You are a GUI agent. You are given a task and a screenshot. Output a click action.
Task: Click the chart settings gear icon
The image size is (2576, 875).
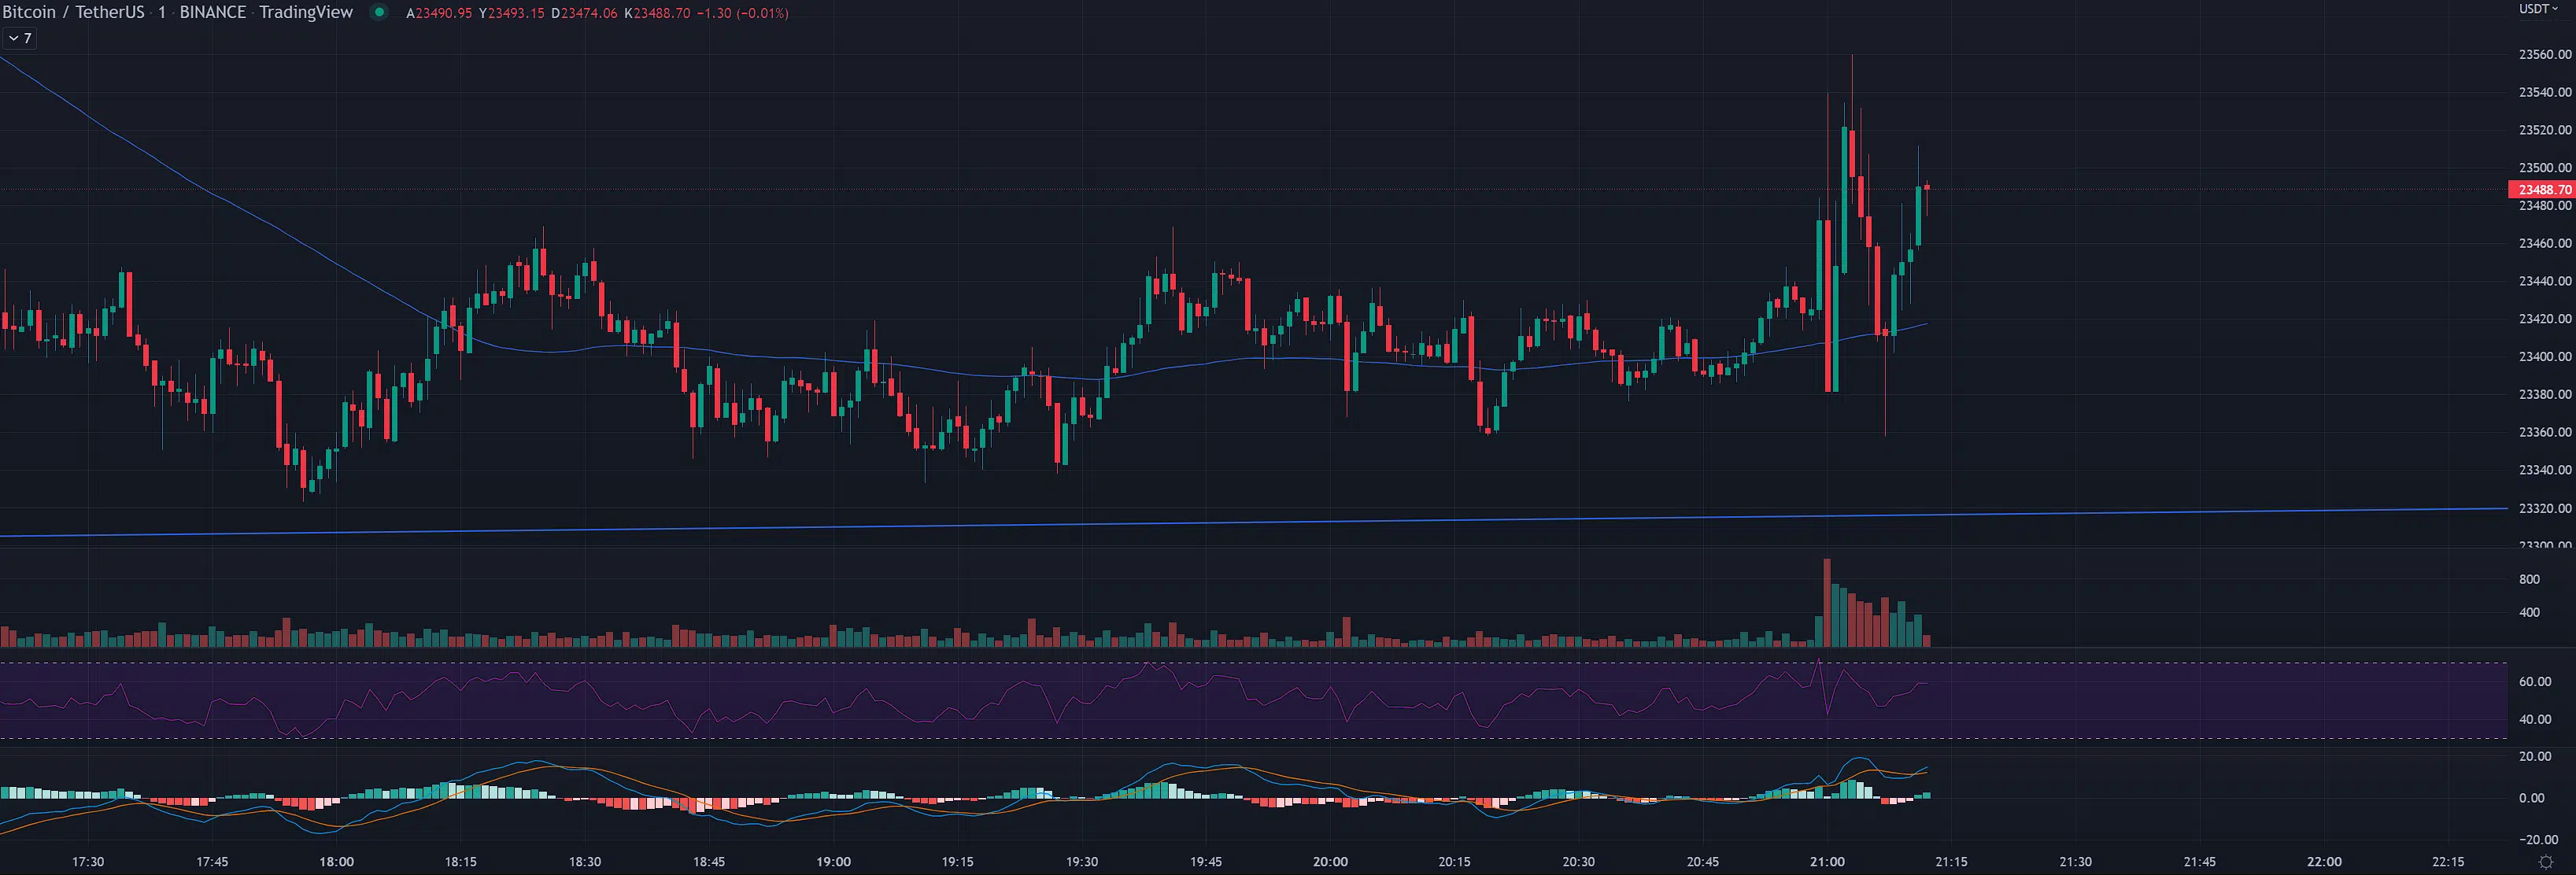pos(2545,862)
